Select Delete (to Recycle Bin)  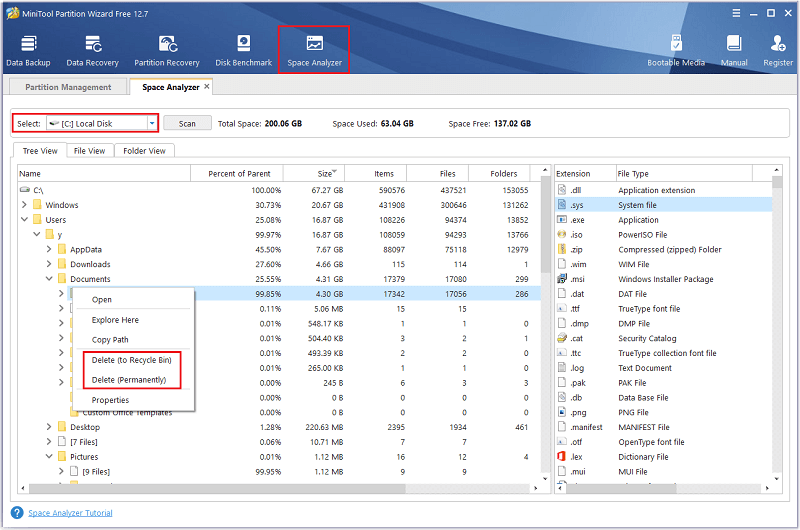132,360
